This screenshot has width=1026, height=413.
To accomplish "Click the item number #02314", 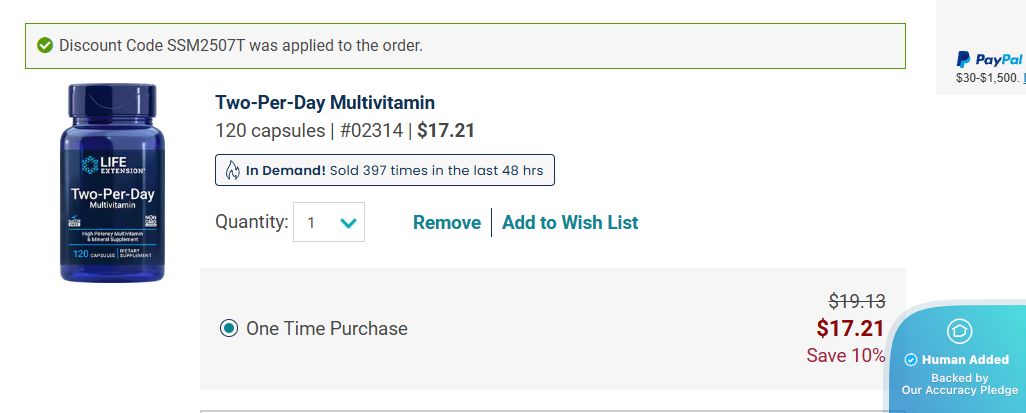I will [370, 130].
